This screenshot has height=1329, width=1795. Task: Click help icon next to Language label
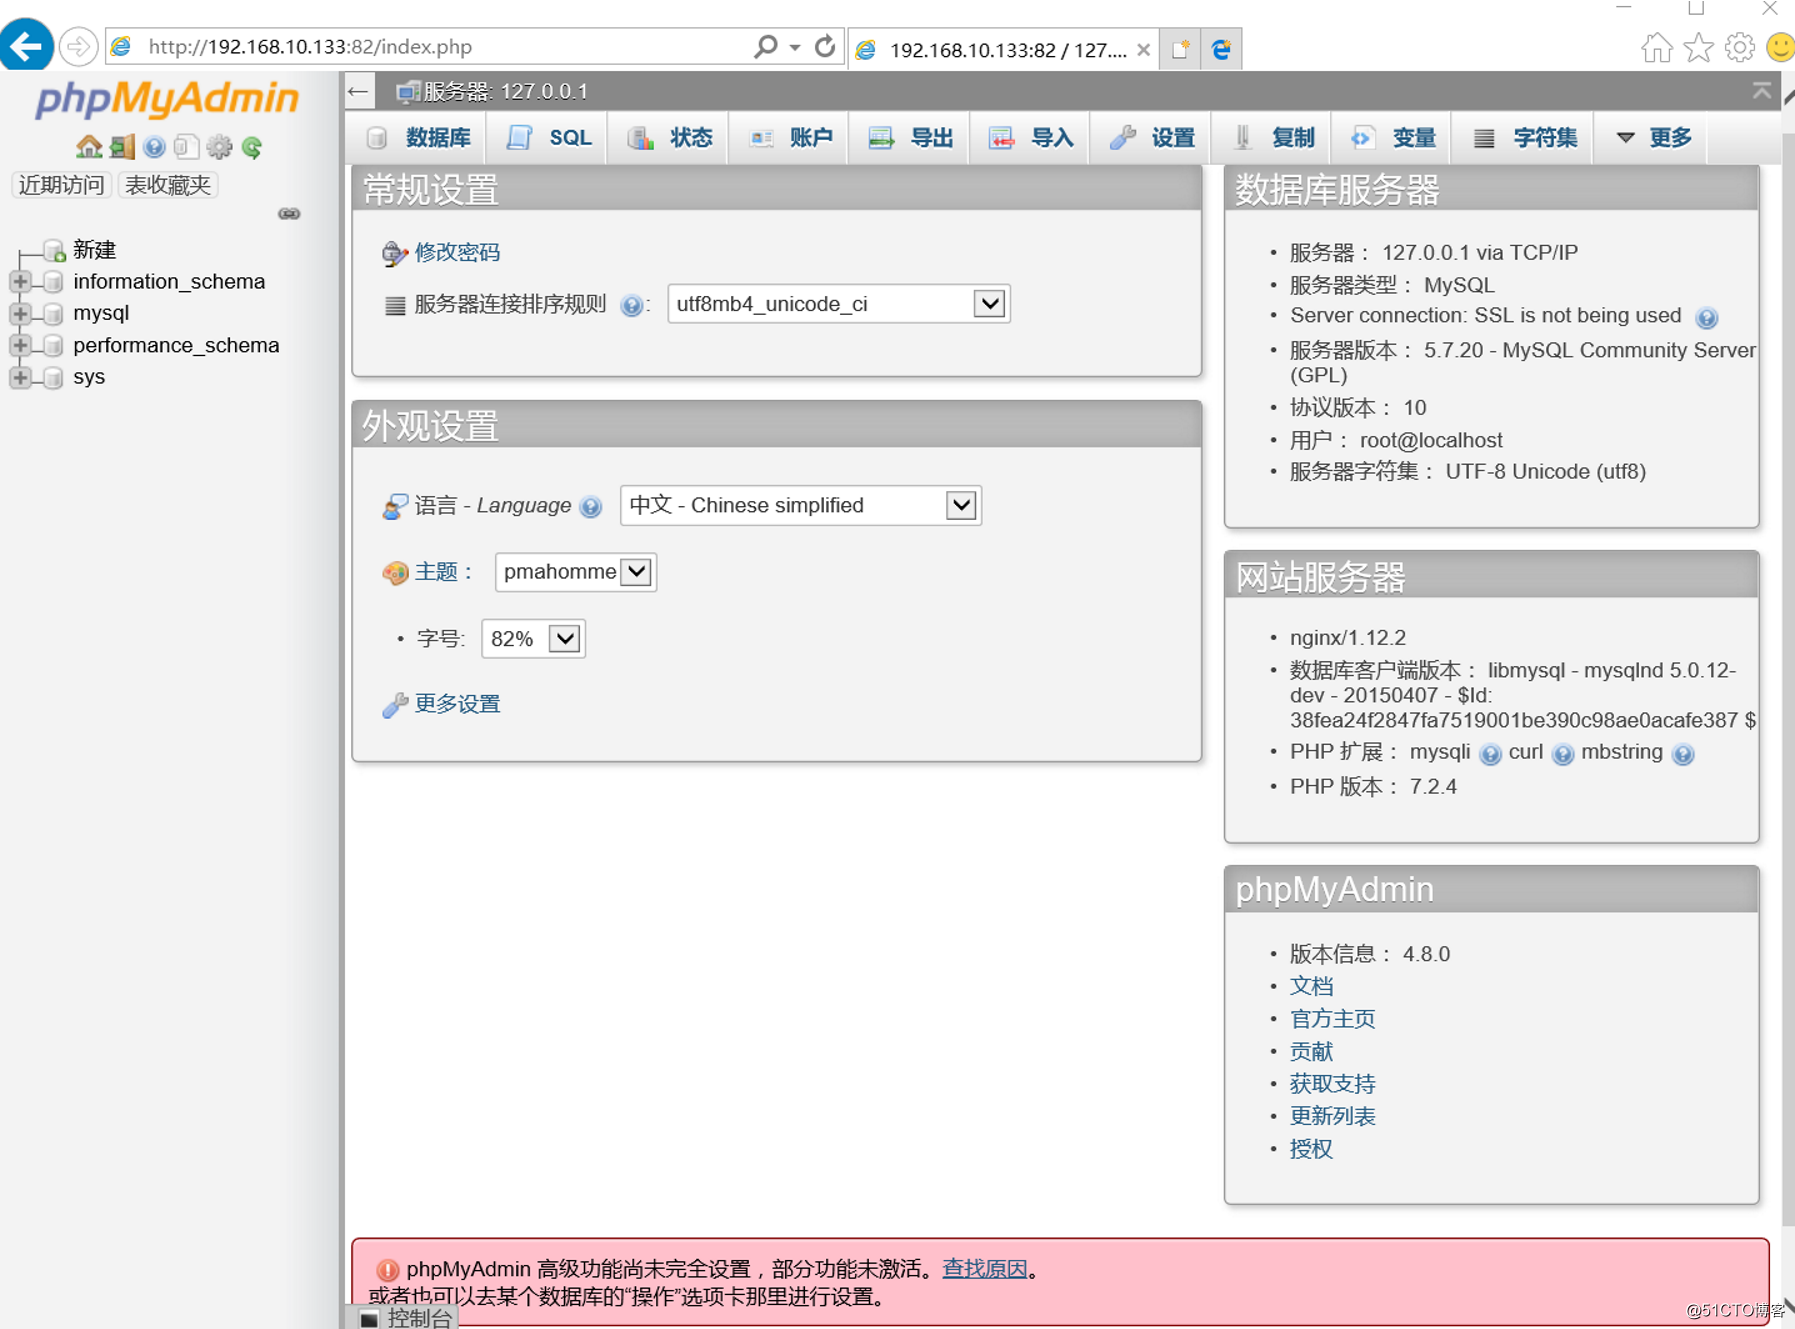(x=591, y=507)
